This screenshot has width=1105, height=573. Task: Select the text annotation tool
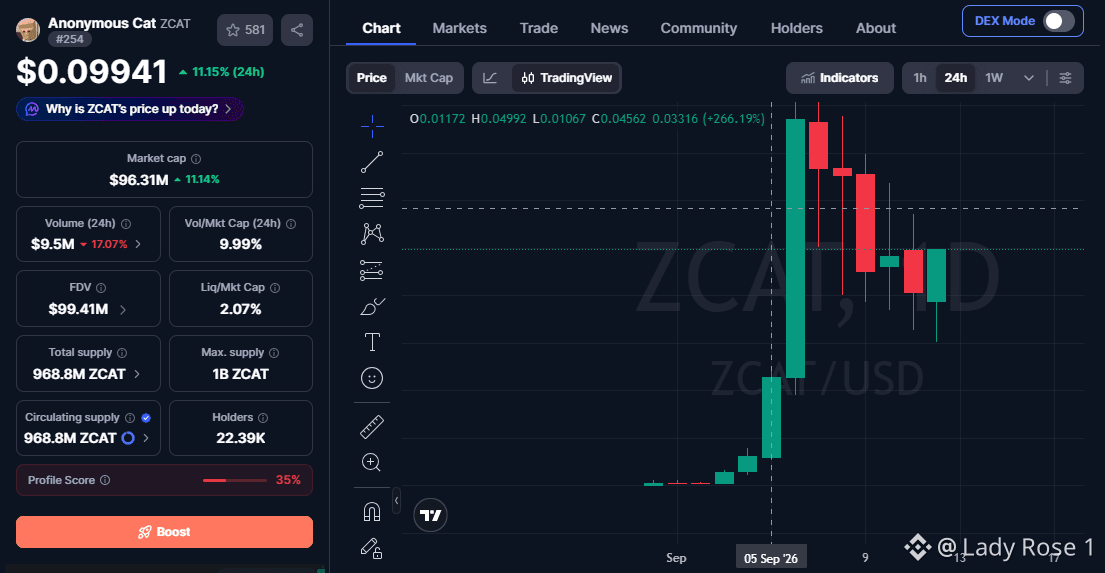[372, 343]
